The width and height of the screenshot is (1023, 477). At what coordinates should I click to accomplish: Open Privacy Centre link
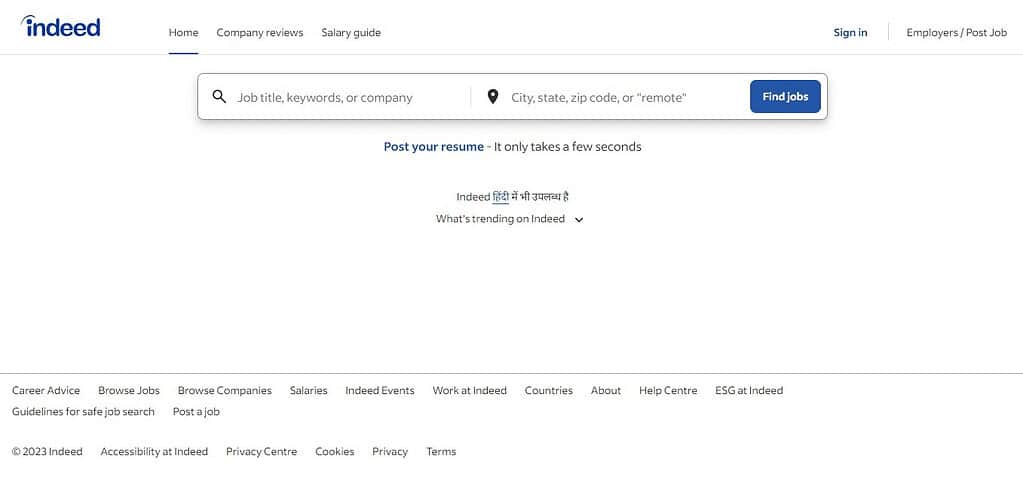[261, 452]
